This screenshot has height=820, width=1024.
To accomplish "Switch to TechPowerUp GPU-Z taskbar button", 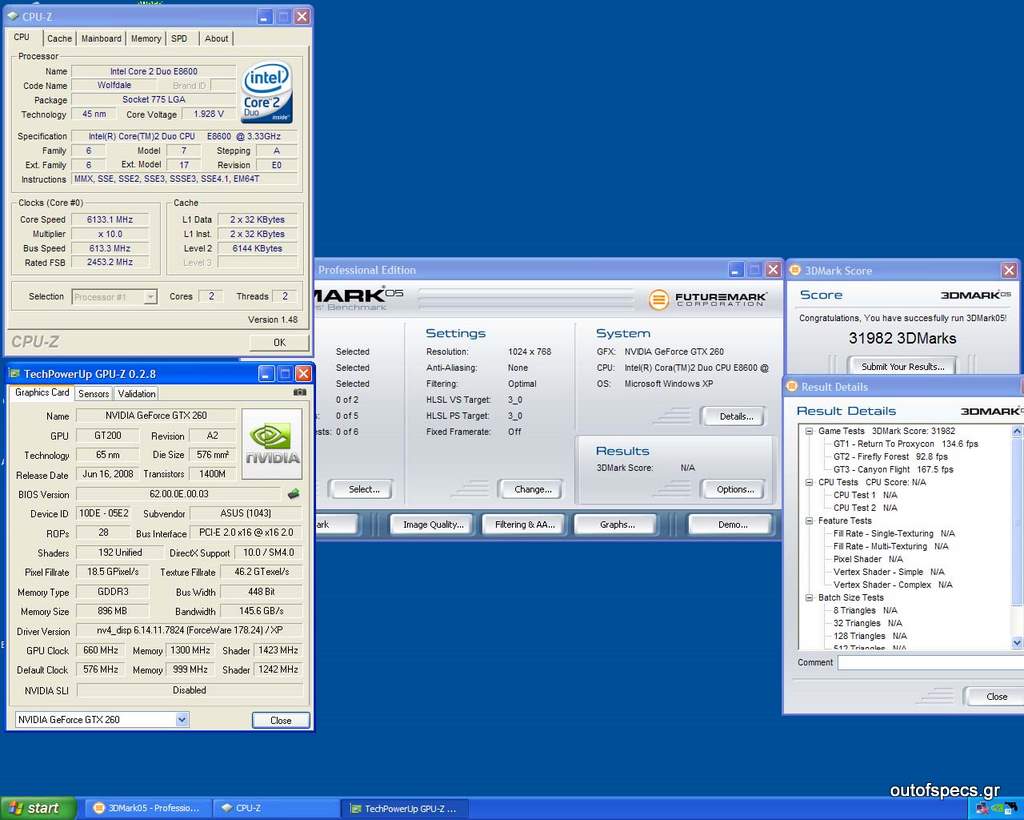I will (405, 808).
